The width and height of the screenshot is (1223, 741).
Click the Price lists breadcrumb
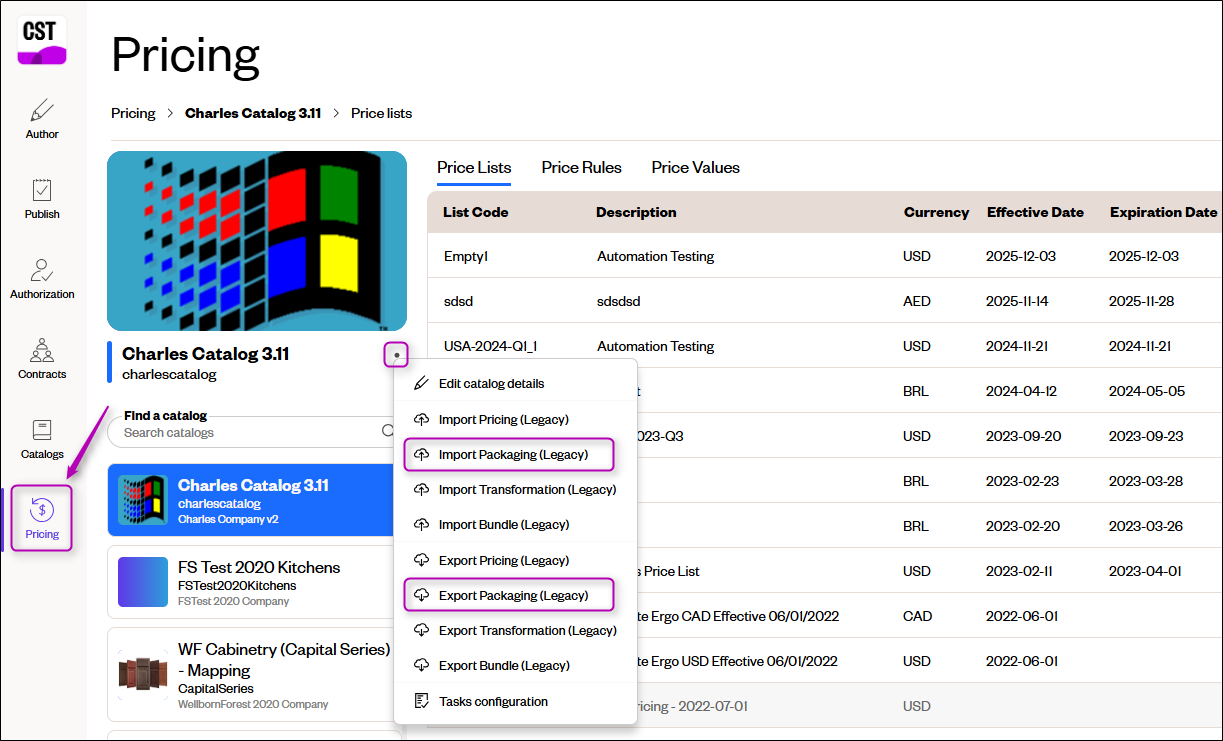(x=381, y=113)
